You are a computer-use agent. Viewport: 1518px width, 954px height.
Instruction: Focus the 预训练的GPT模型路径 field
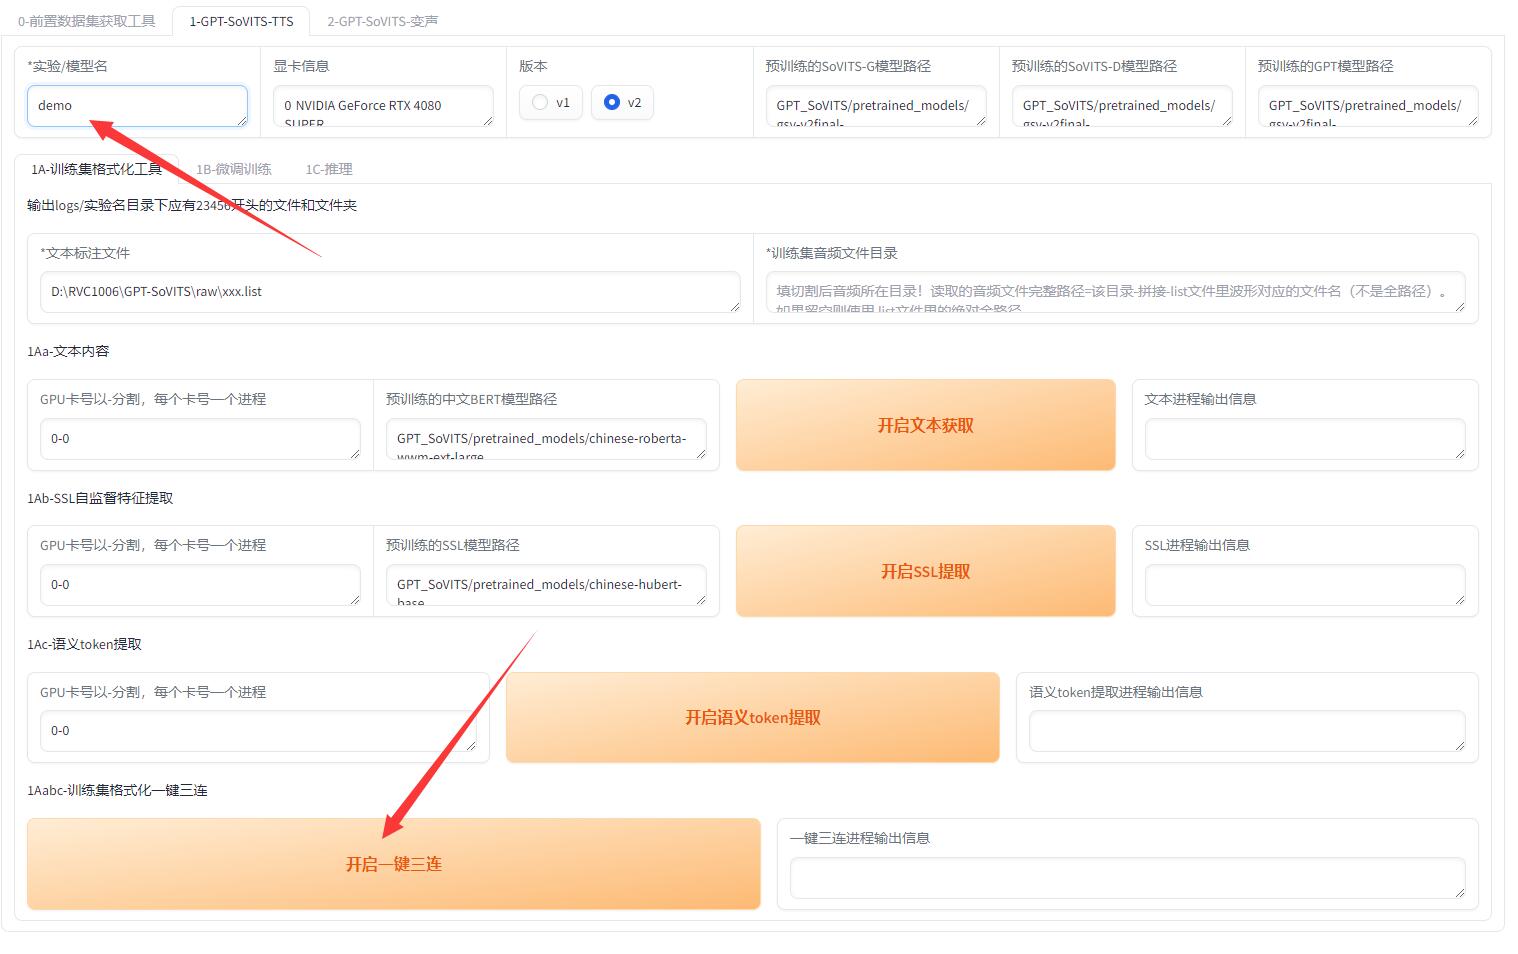(x=1367, y=106)
